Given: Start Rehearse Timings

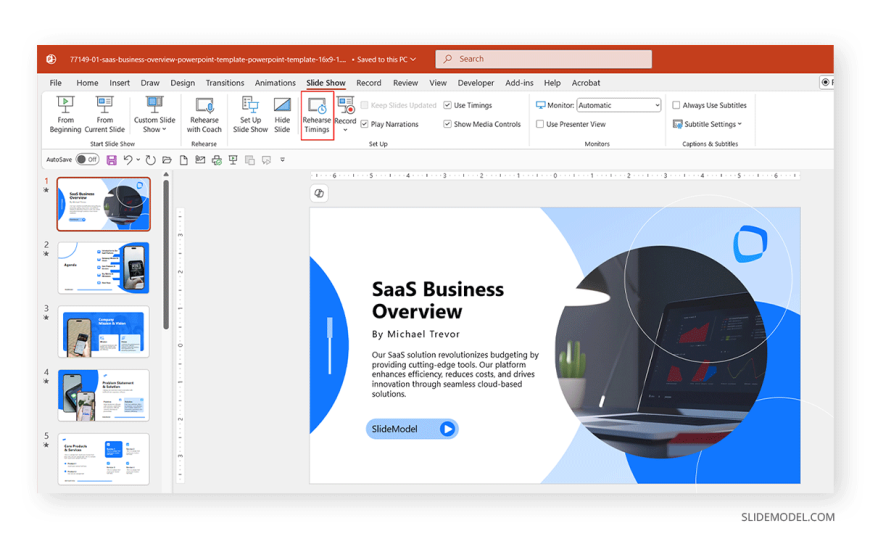Looking at the screenshot, I should pyautogui.click(x=317, y=115).
